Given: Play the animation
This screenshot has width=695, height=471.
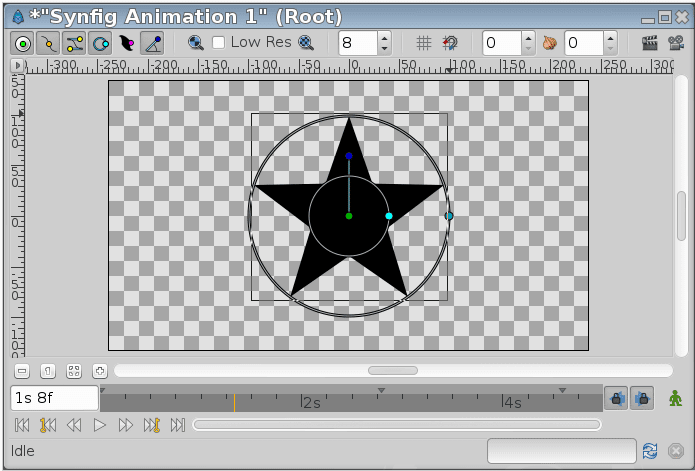Looking at the screenshot, I should click(x=100, y=425).
